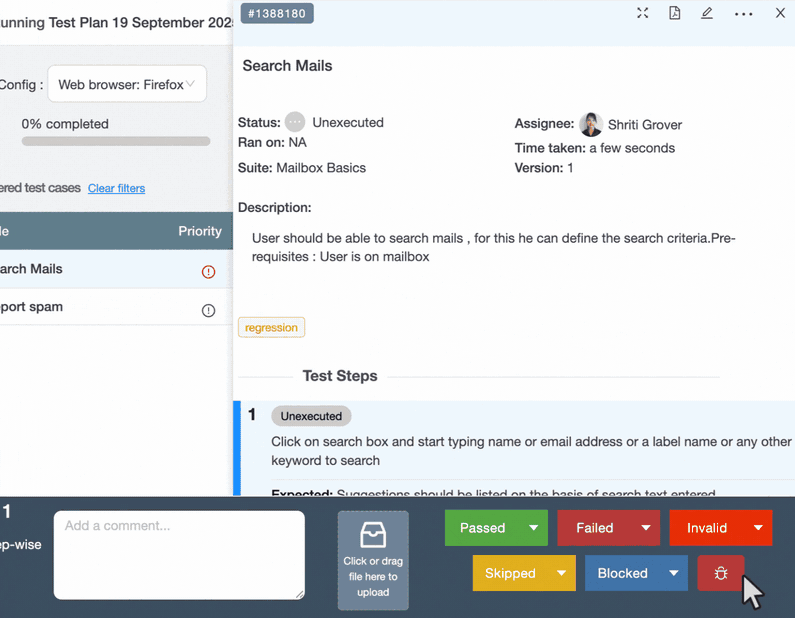Screen dimensions: 795x618
Task: Mark test as Failed
Action: (x=595, y=528)
